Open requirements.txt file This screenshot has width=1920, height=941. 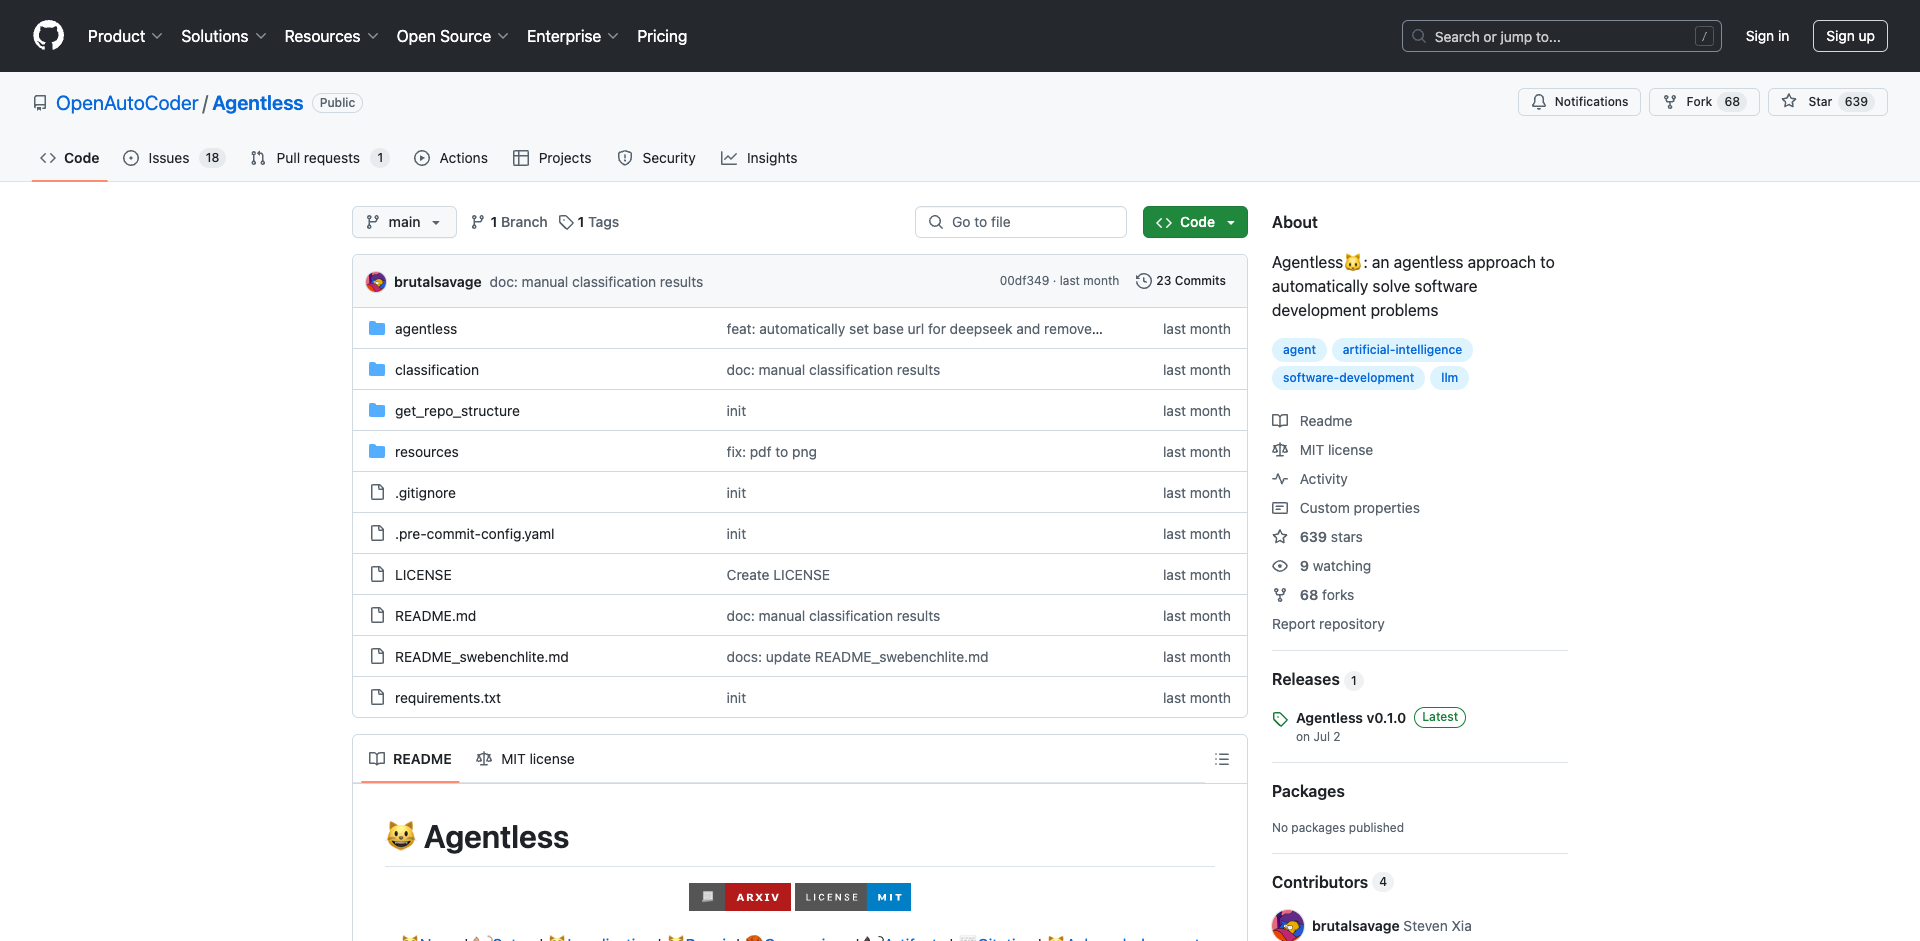coord(448,698)
